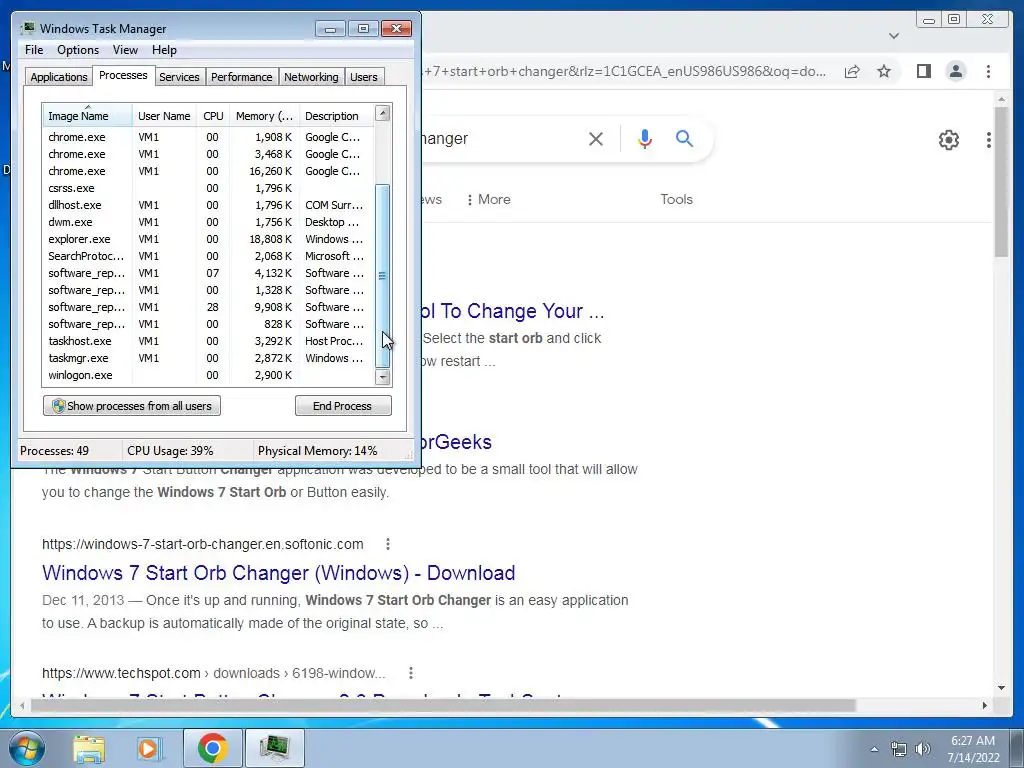Open Google search Tools
1024x768 pixels.
click(x=676, y=199)
